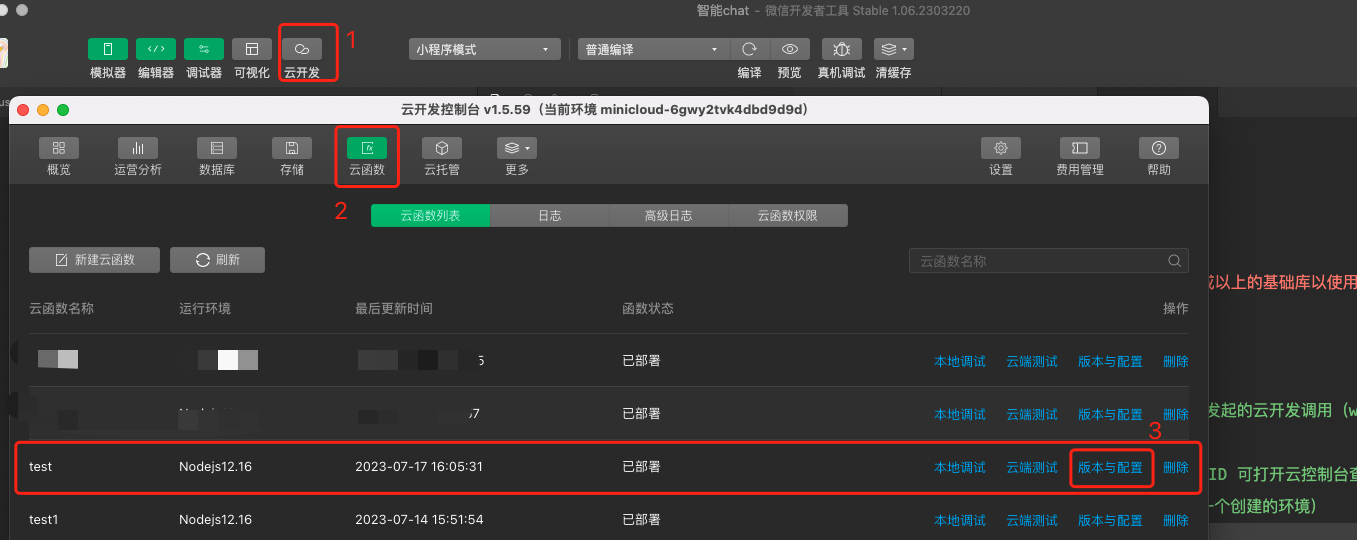This screenshot has width=1357, height=540.
Task: Click the 编译 compile refresh icon
Action: (749, 49)
